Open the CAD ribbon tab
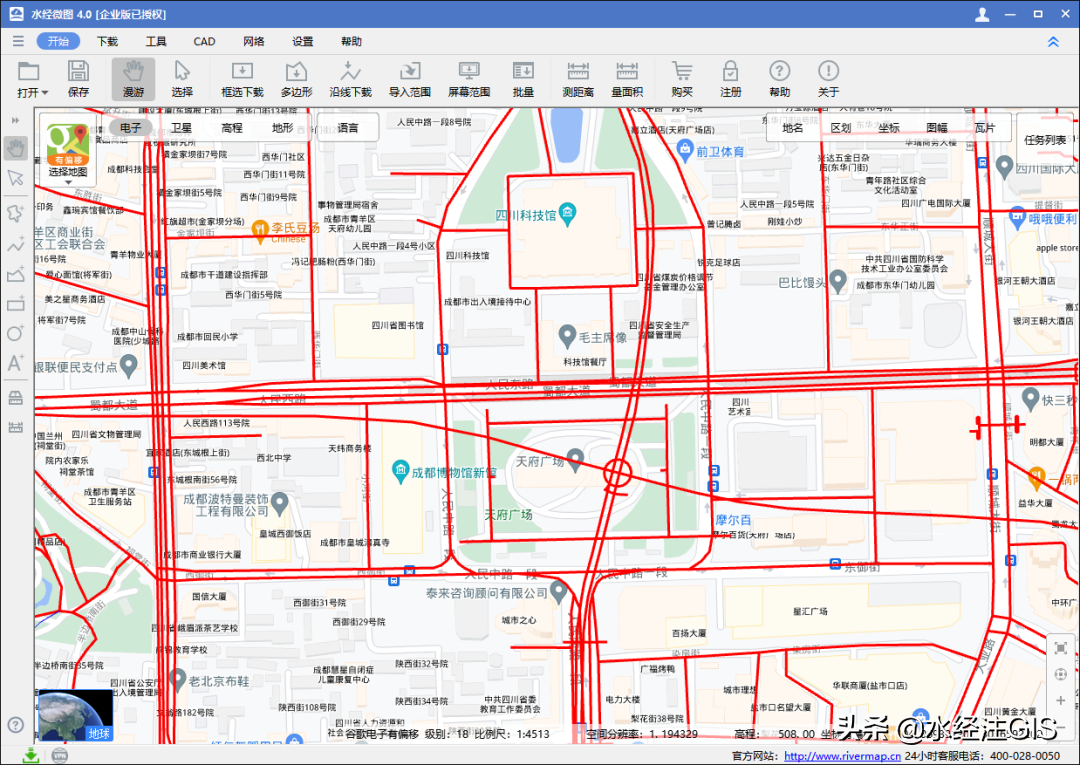This screenshot has height=765, width=1080. click(x=205, y=41)
